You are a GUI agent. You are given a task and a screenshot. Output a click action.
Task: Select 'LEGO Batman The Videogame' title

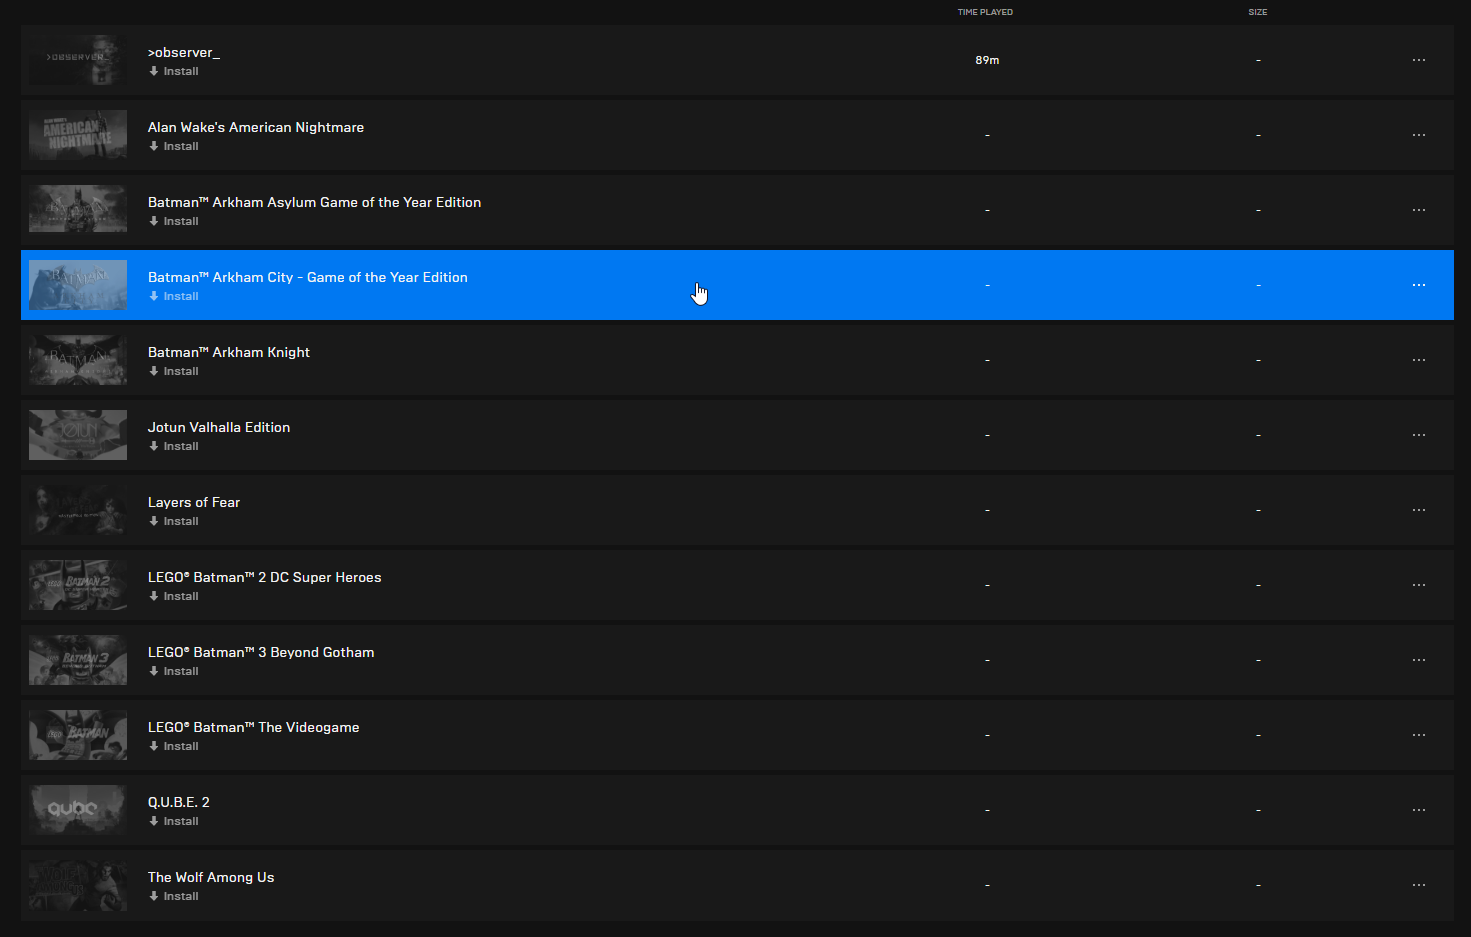click(x=254, y=727)
